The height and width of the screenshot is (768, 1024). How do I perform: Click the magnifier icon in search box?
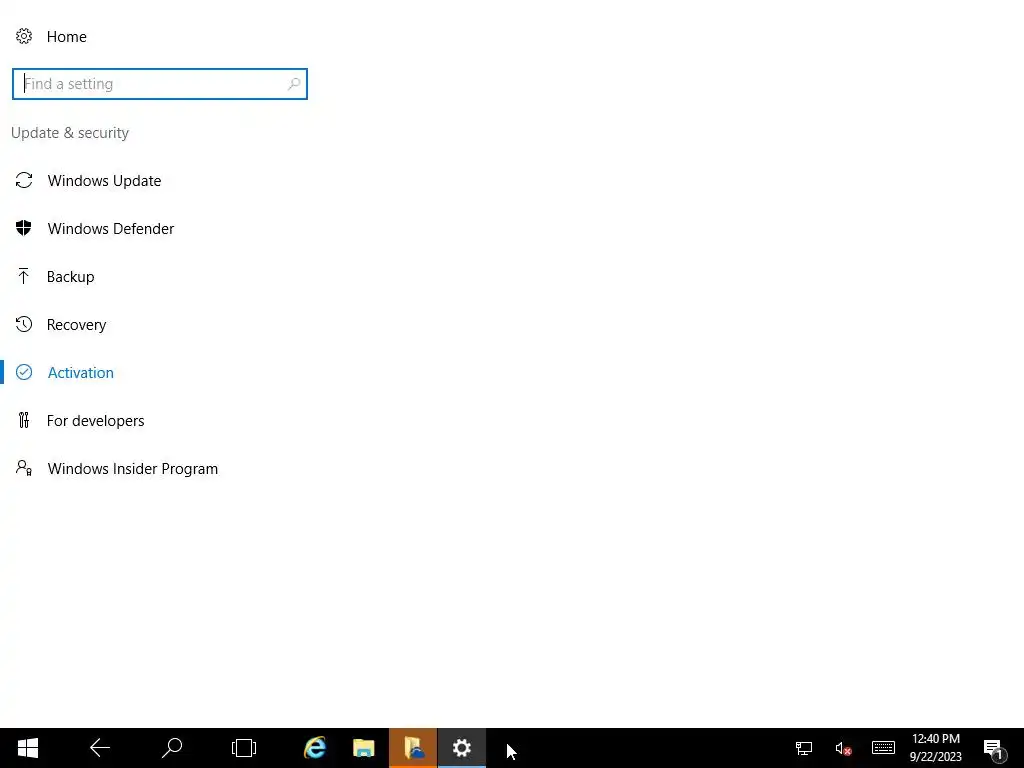point(294,84)
